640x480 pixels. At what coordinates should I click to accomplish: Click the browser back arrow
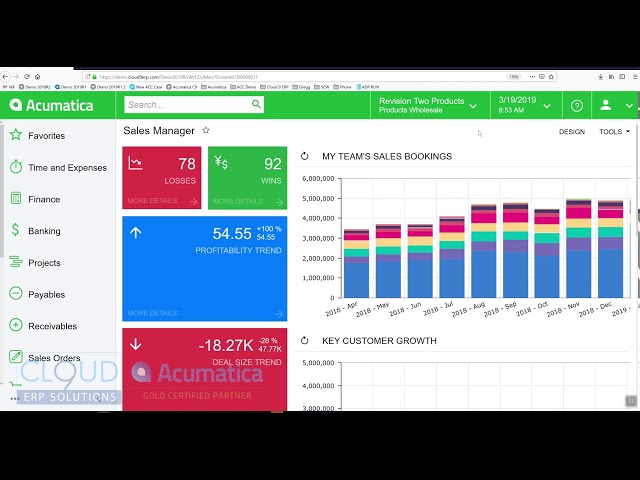pos(5,76)
